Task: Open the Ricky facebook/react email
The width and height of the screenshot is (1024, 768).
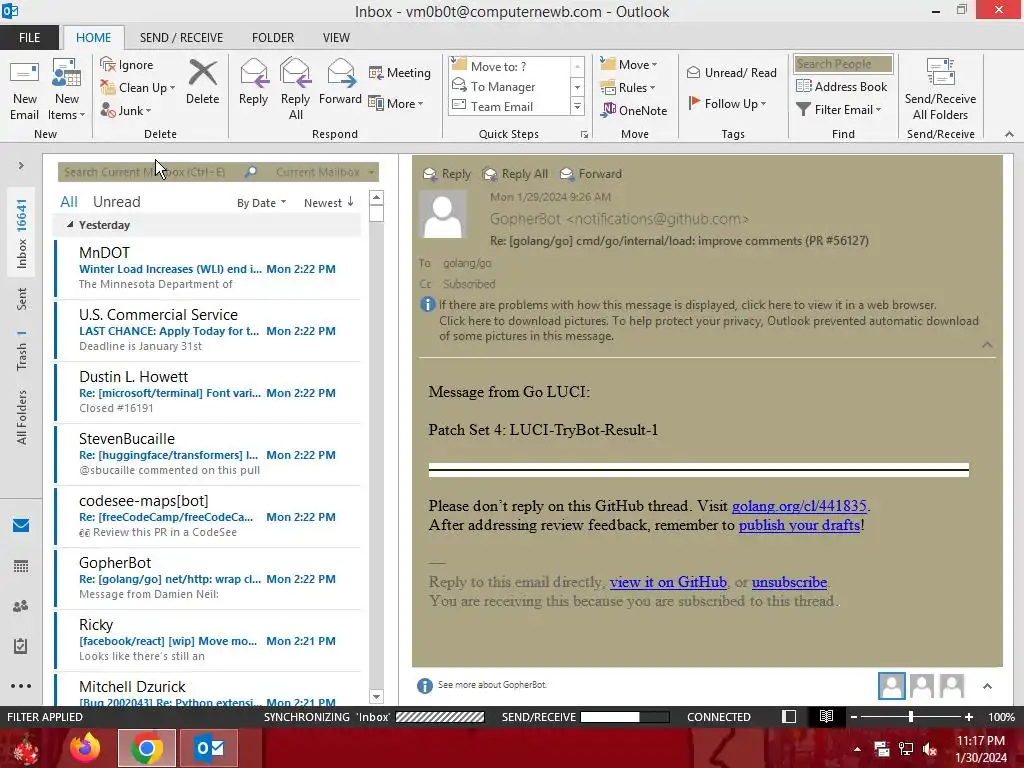Action: 208,641
